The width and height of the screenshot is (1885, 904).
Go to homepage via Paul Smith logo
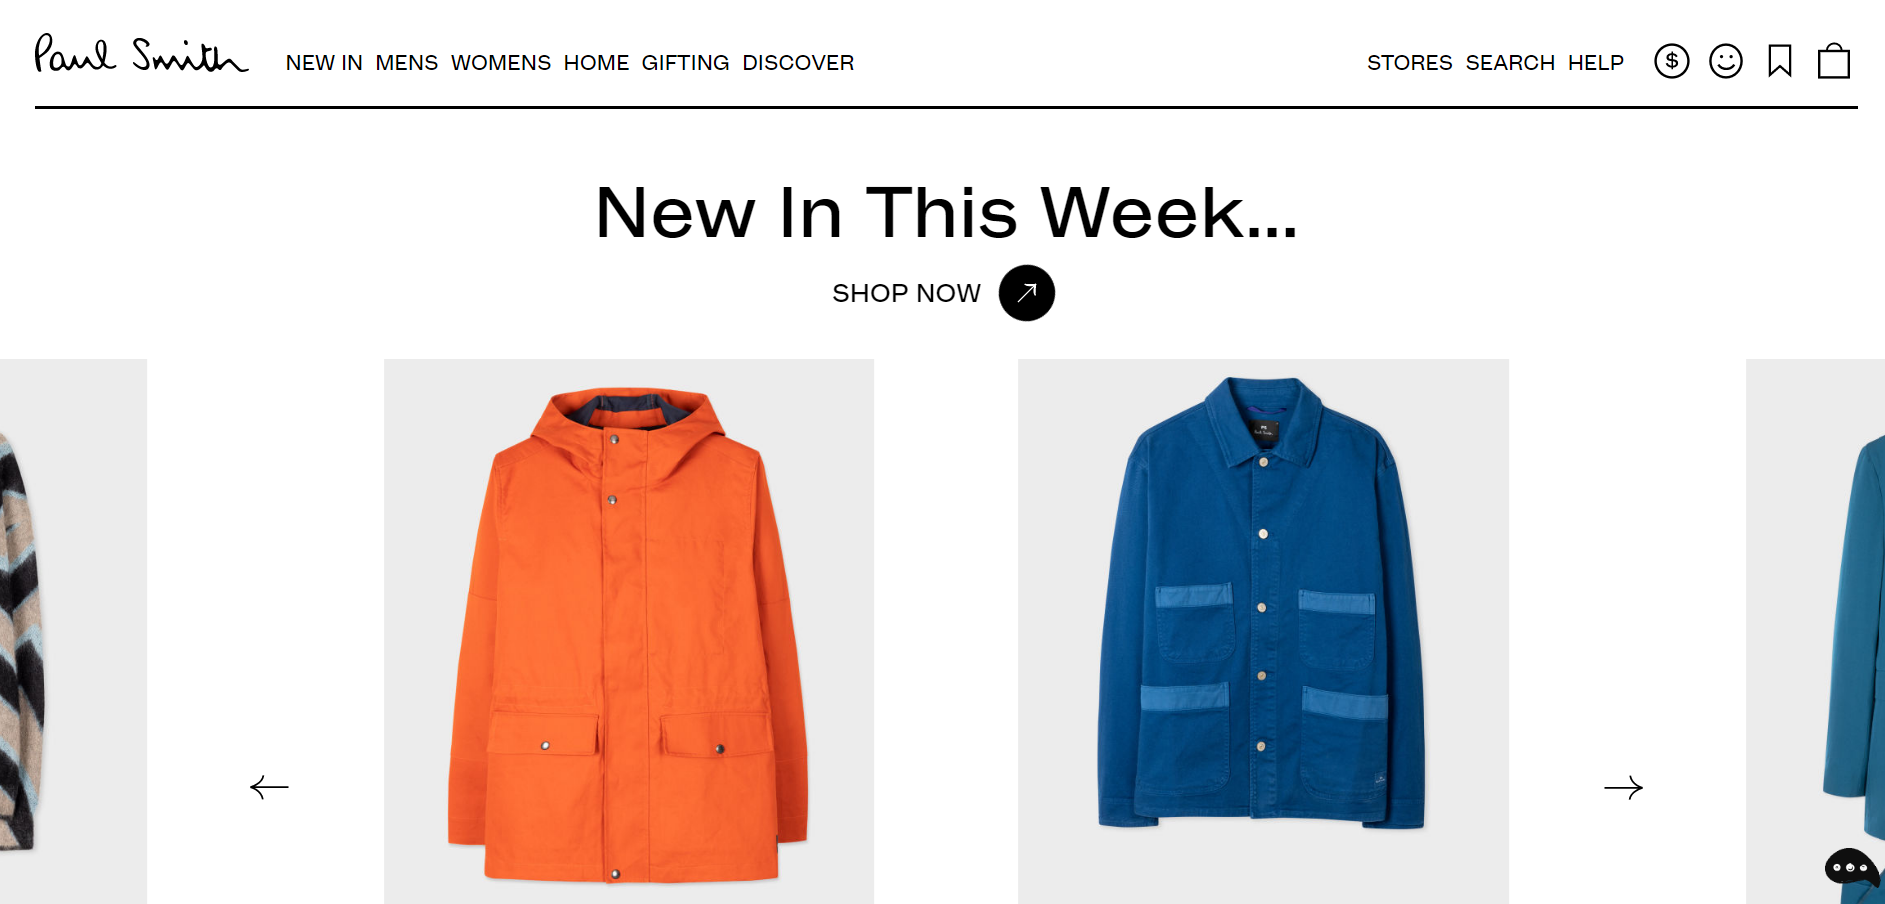coord(141,54)
